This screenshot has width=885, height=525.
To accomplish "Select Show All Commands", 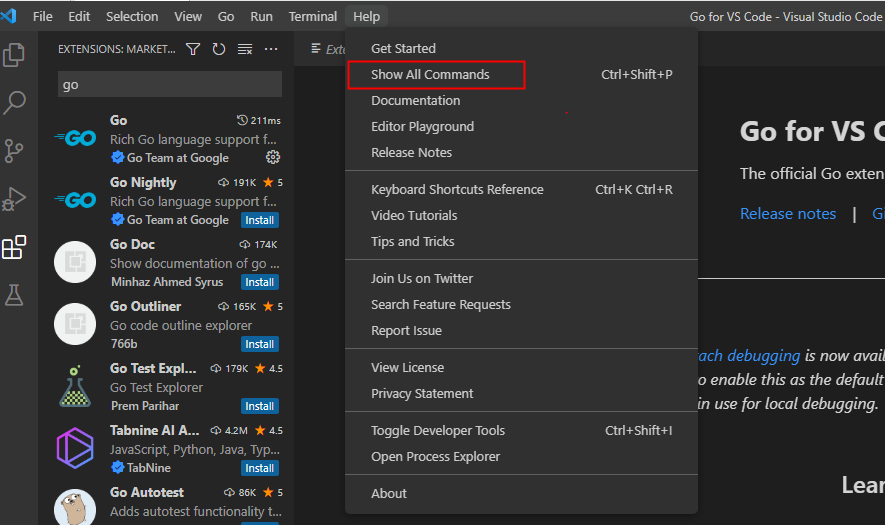I will click(x=522, y=75).
